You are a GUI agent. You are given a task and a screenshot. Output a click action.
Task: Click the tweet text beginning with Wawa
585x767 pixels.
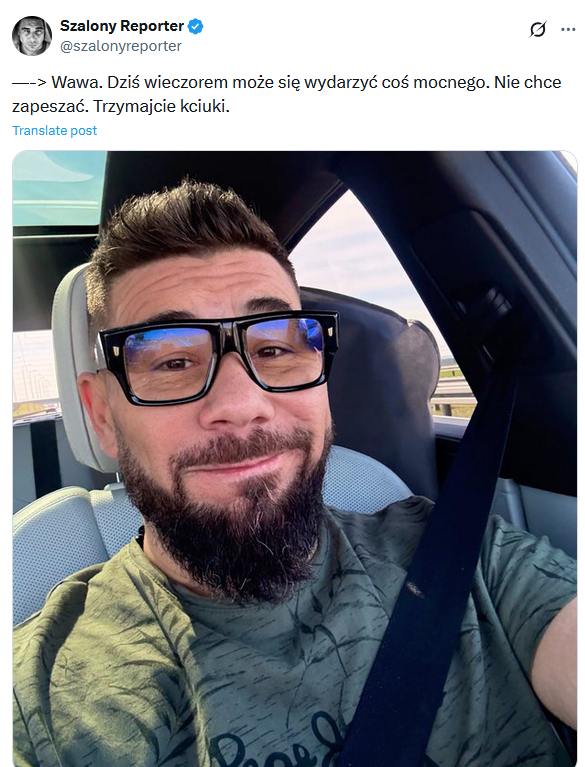(287, 94)
